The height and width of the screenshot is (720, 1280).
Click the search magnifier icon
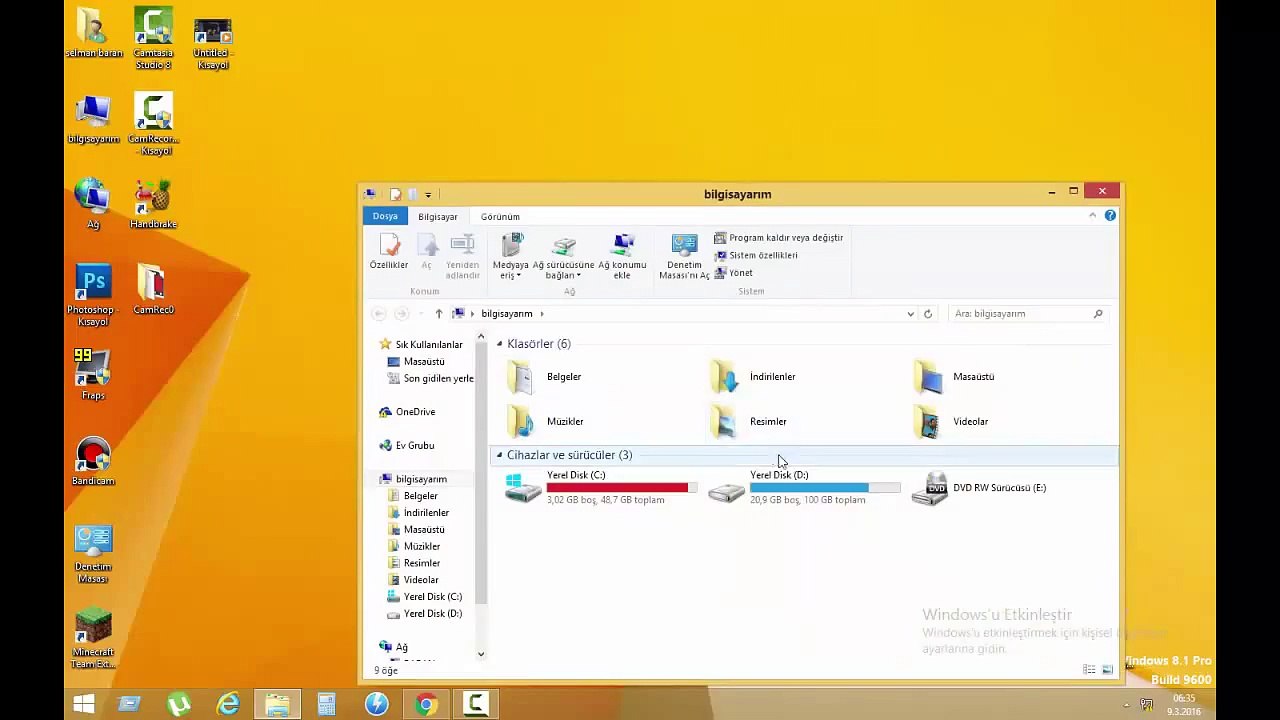click(1097, 314)
